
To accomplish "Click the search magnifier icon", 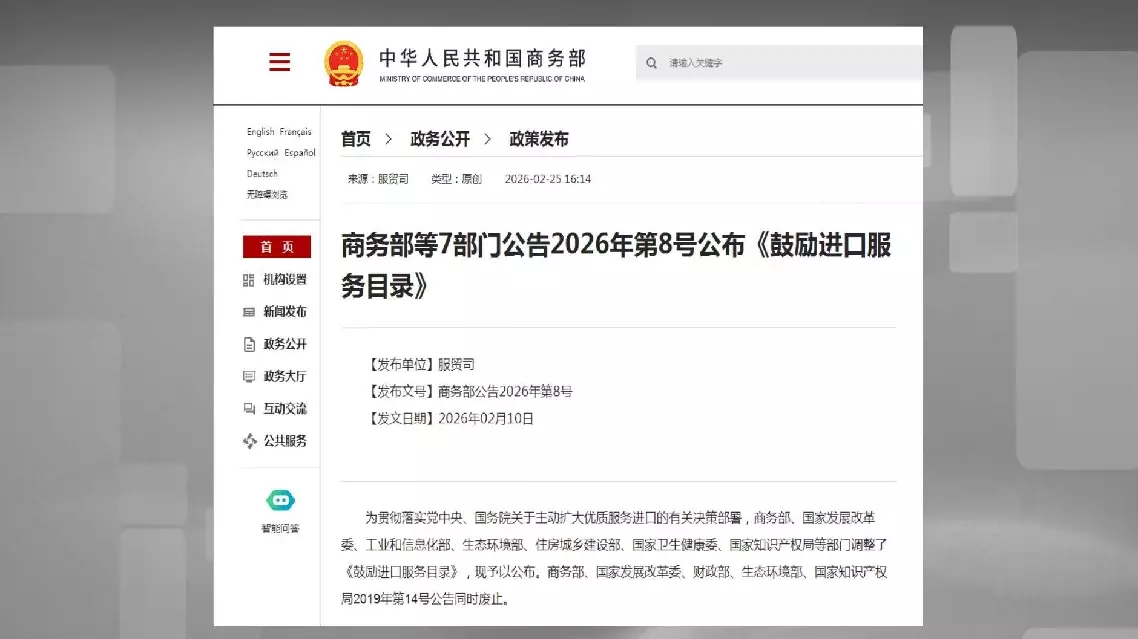I will [x=652, y=63].
